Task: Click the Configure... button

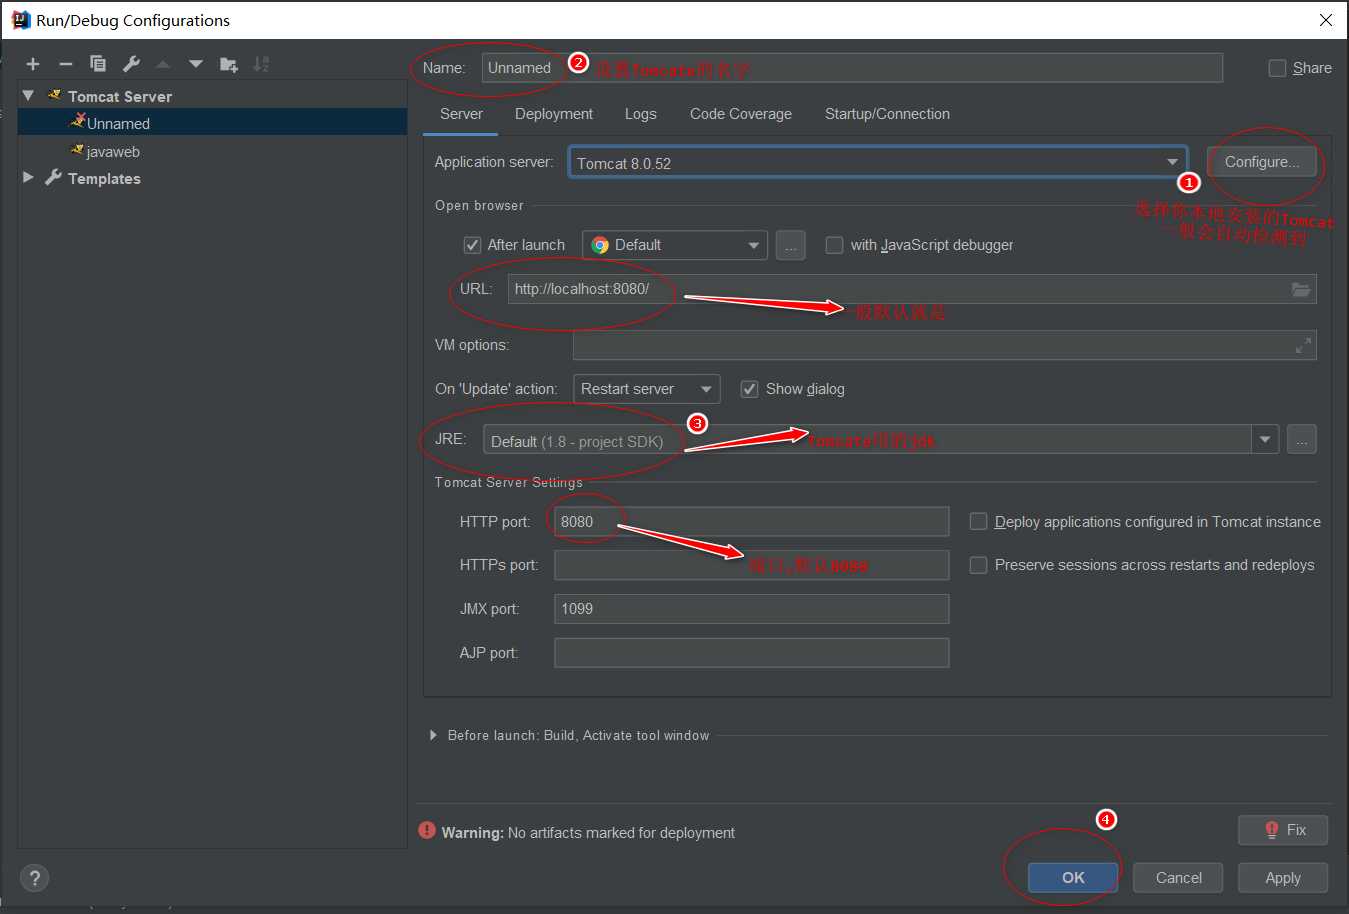Action: point(1262,162)
